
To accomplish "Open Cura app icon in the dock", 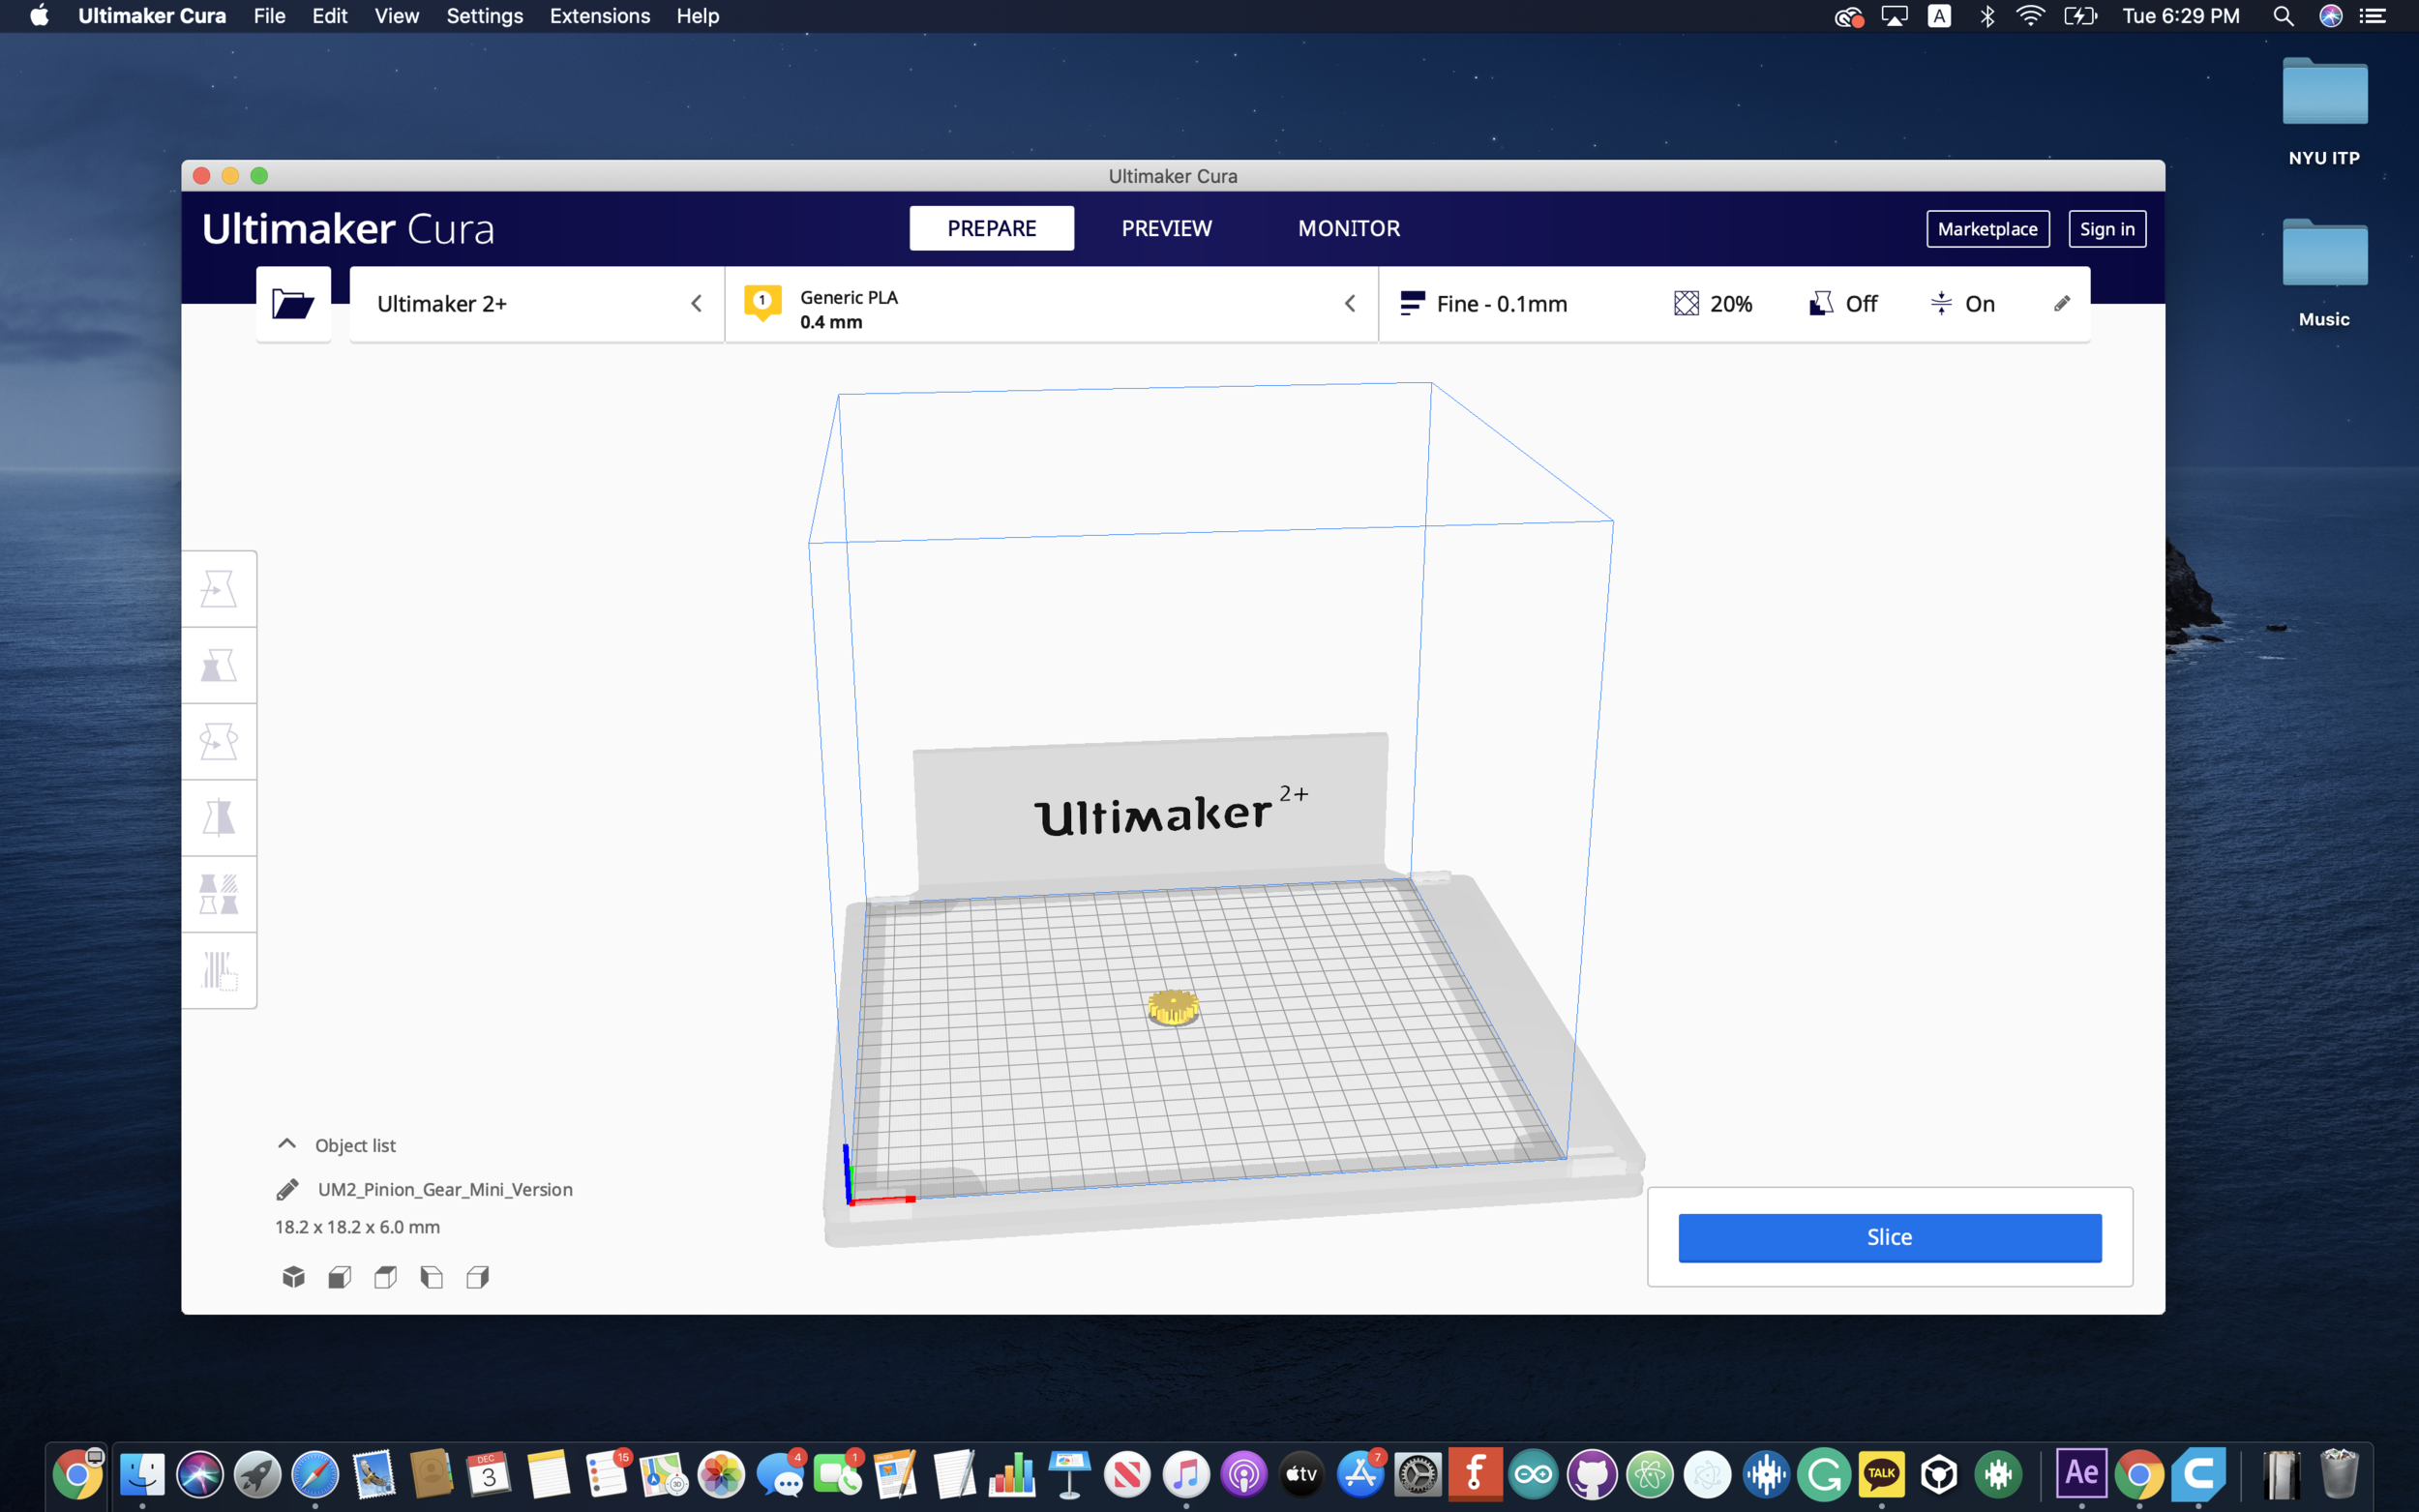I will pos(2198,1474).
